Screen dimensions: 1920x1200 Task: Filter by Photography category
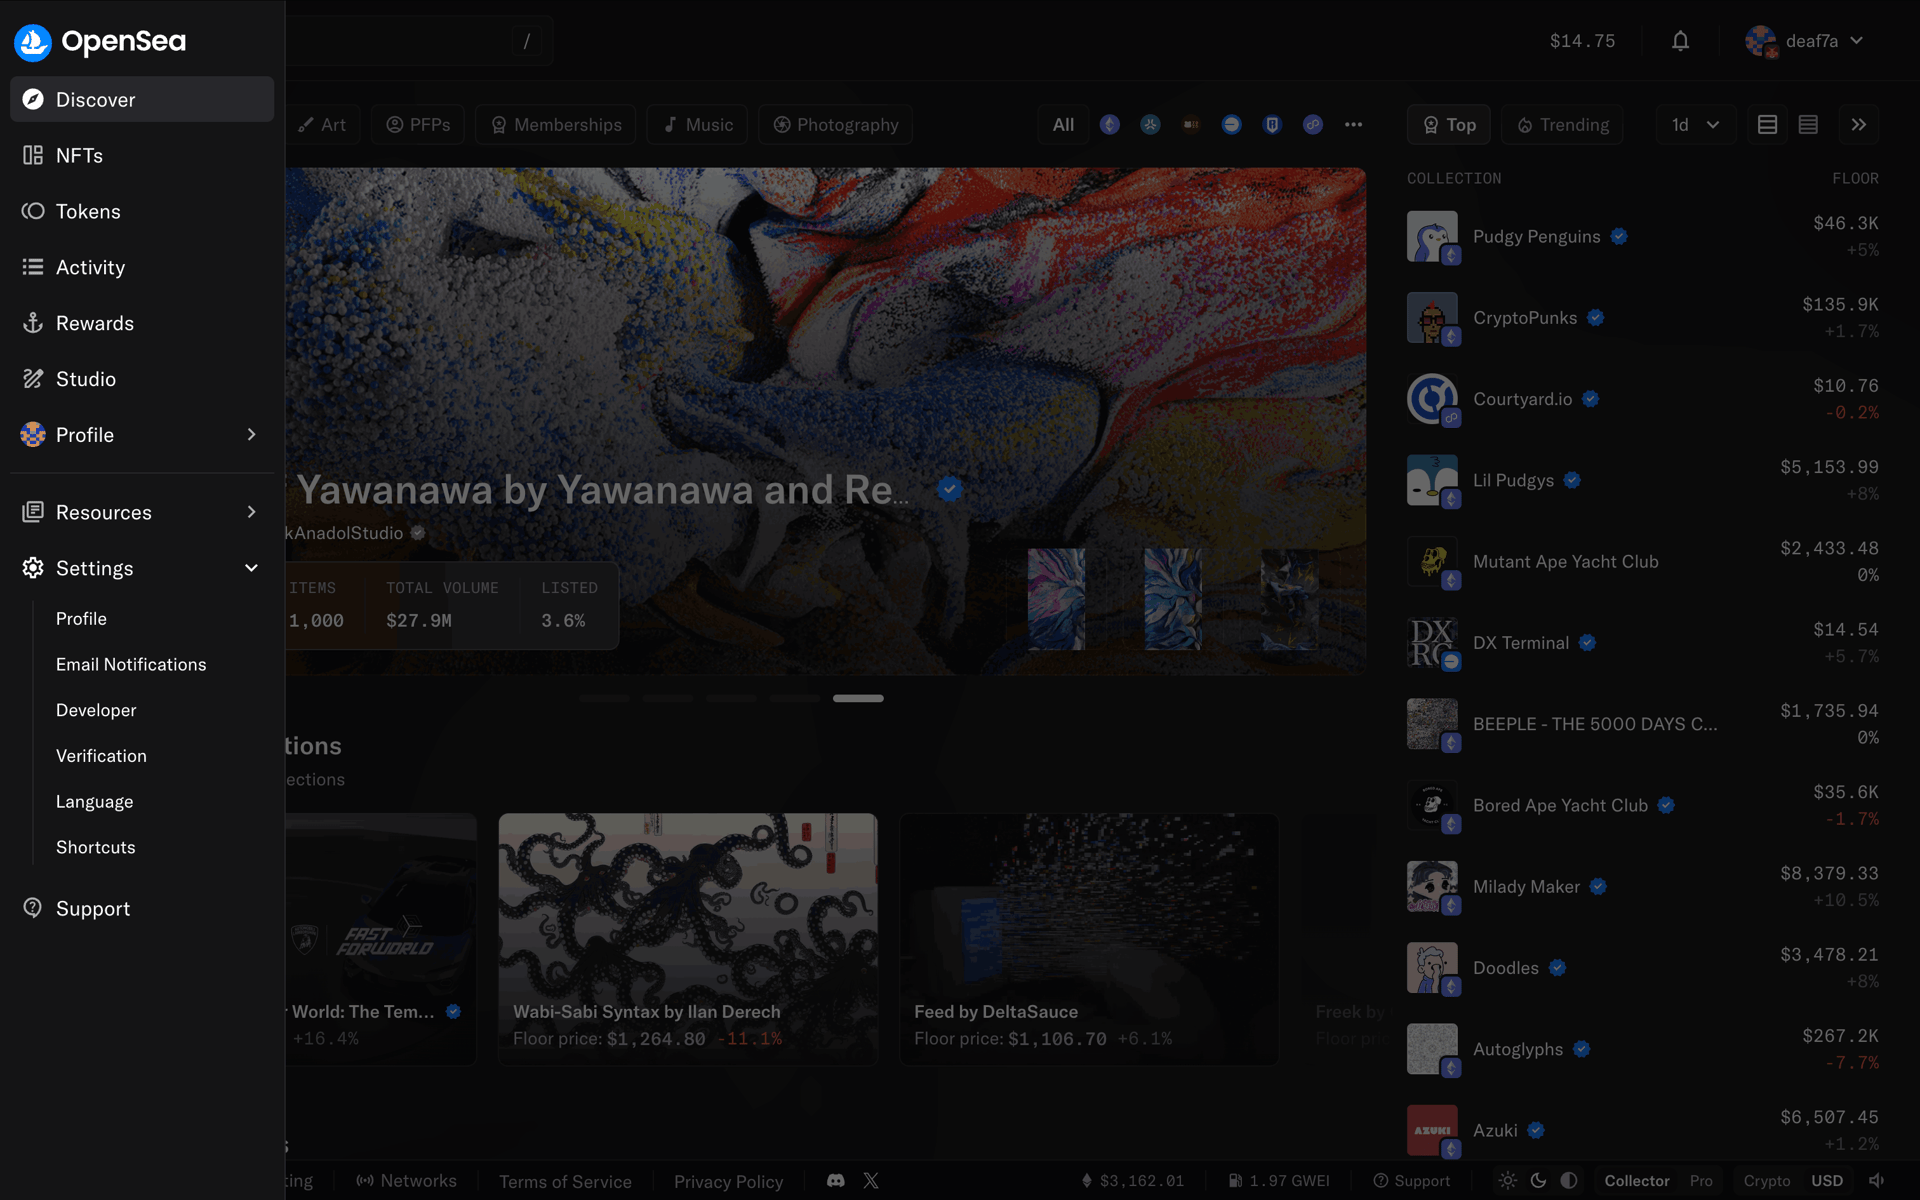click(835, 125)
